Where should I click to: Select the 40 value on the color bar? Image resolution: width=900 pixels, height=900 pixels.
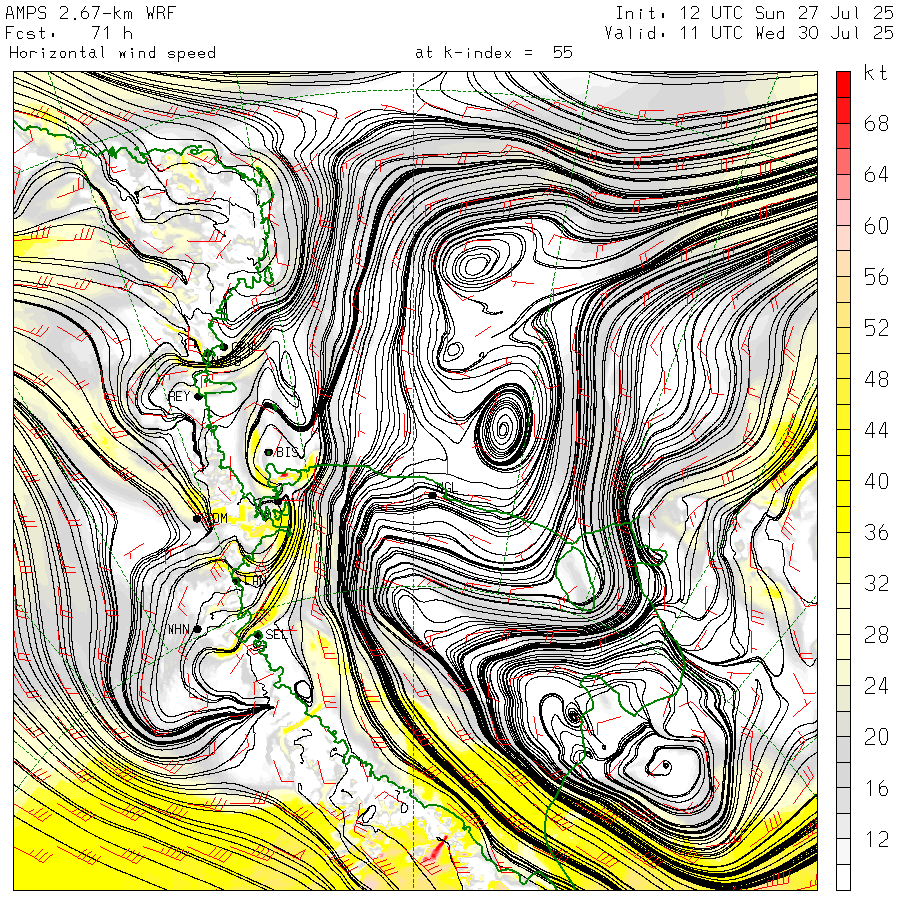[x=876, y=481]
